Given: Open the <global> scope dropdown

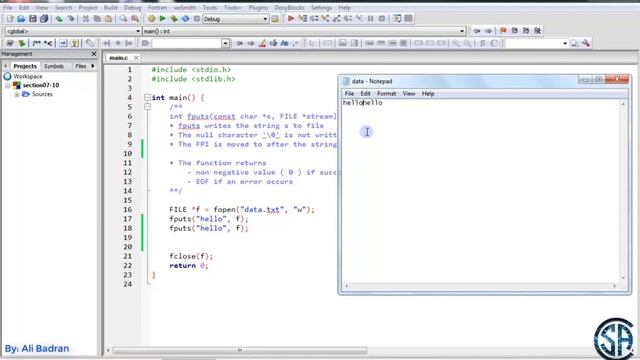Looking at the screenshot, I should pyautogui.click(x=138, y=31).
